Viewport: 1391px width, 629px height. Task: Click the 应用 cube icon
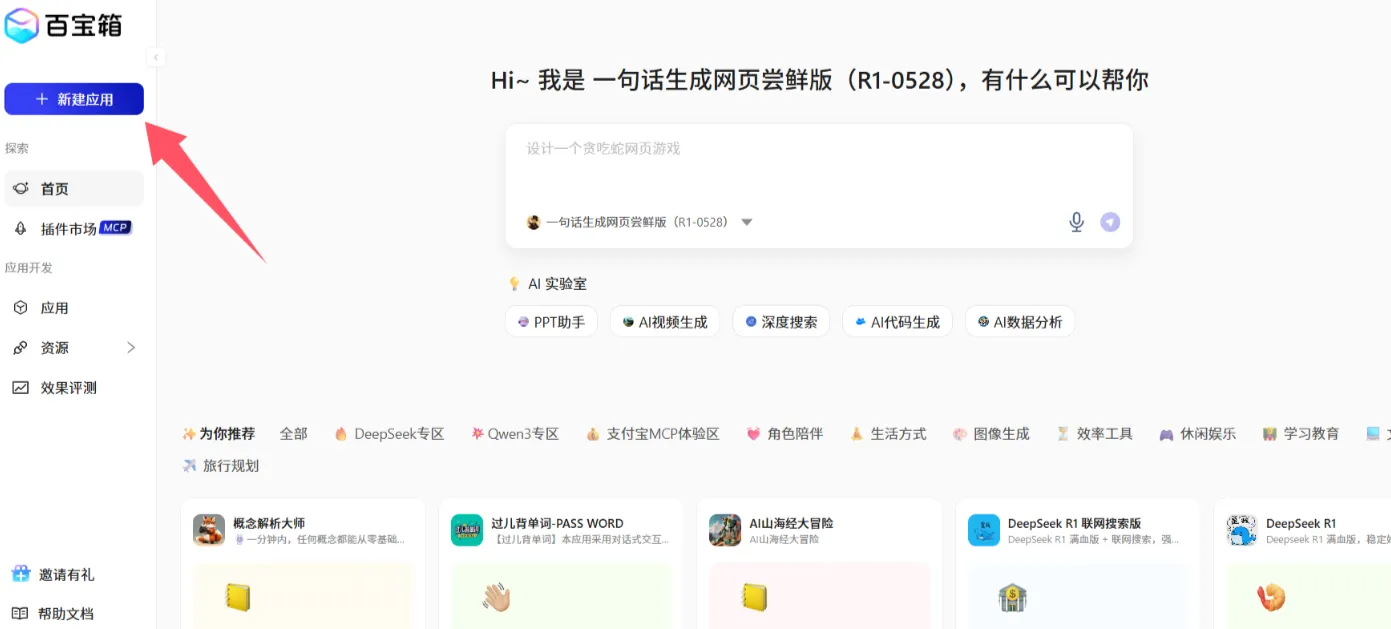coord(20,308)
